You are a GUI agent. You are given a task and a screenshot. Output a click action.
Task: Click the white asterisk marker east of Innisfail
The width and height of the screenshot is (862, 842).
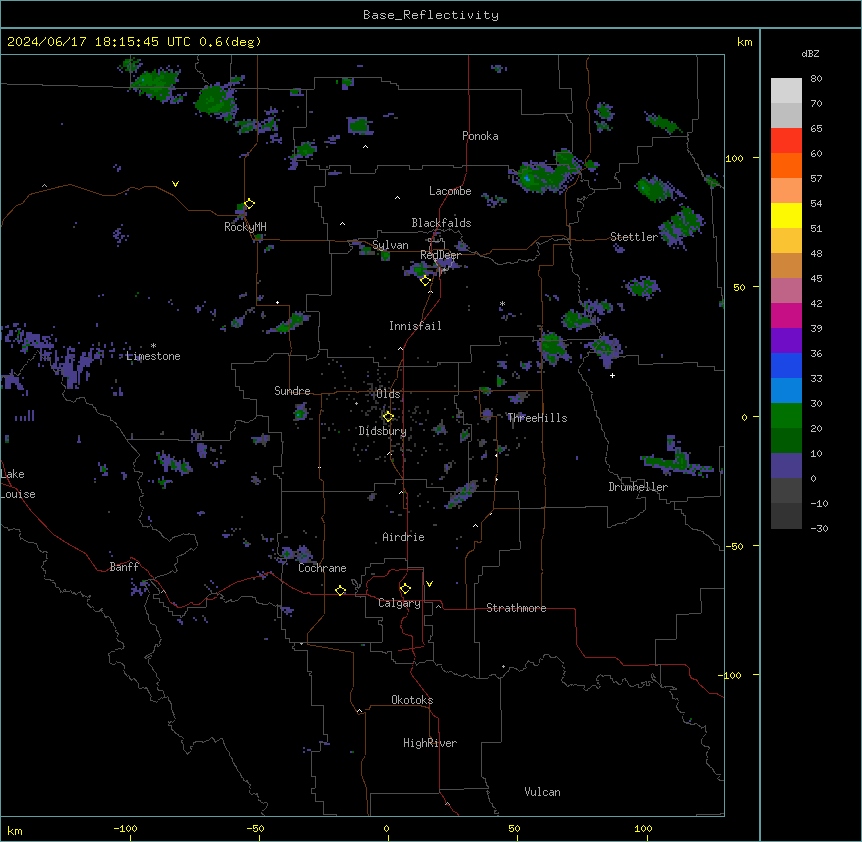click(x=502, y=303)
